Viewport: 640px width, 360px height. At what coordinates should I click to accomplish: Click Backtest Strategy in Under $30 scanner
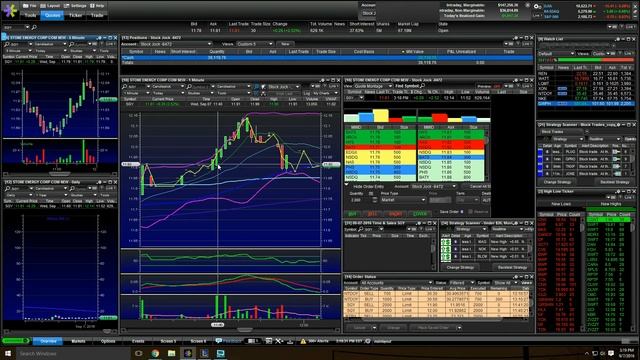[512, 267]
